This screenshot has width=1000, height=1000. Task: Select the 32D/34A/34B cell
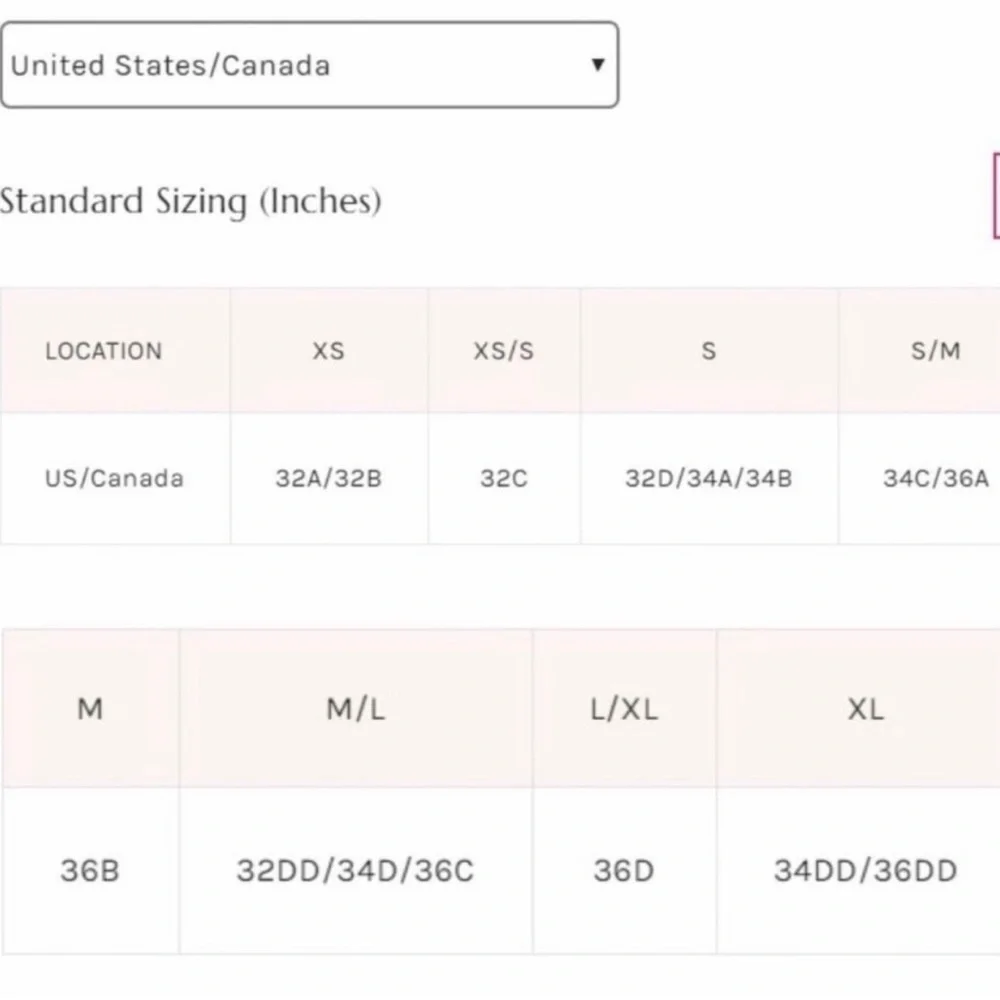pos(709,478)
